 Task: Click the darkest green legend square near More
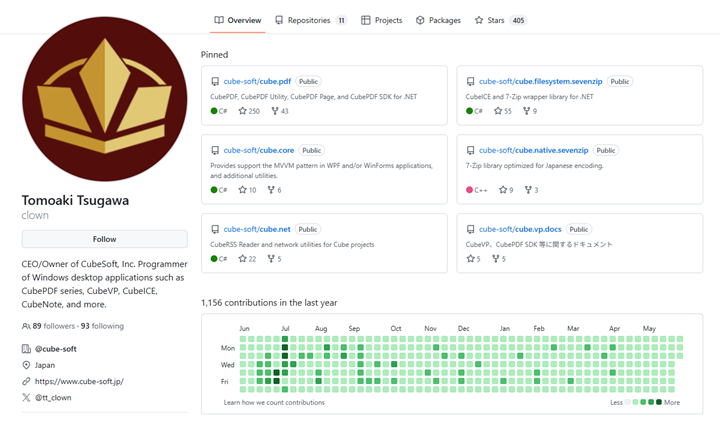pyautogui.click(x=659, y=402)
